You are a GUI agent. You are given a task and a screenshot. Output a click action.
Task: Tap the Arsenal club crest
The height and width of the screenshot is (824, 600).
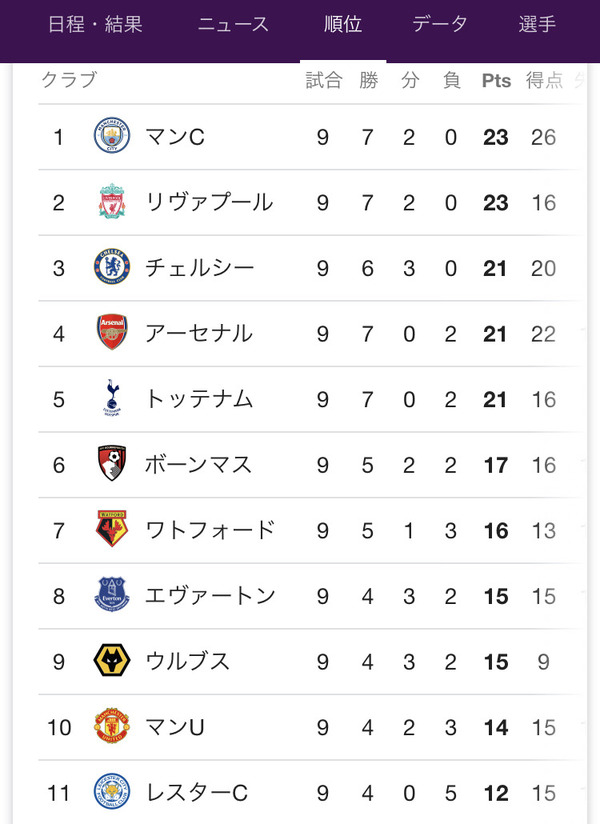[x=112, y=332]
